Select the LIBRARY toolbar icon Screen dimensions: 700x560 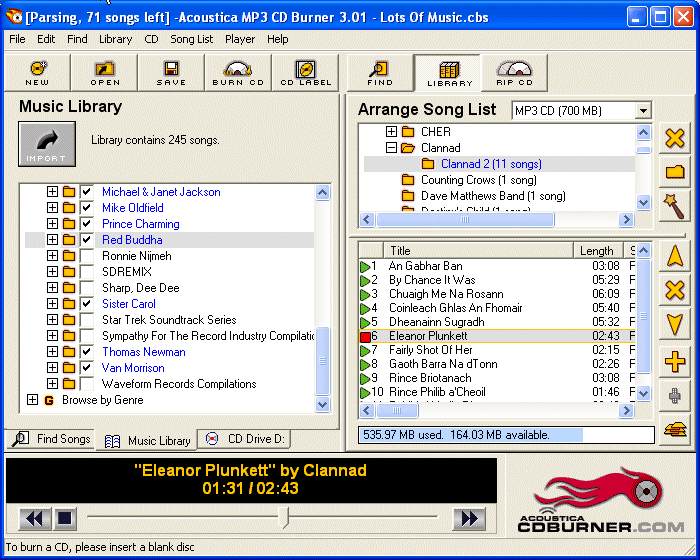pyautogui.click(x=448, y=73)
